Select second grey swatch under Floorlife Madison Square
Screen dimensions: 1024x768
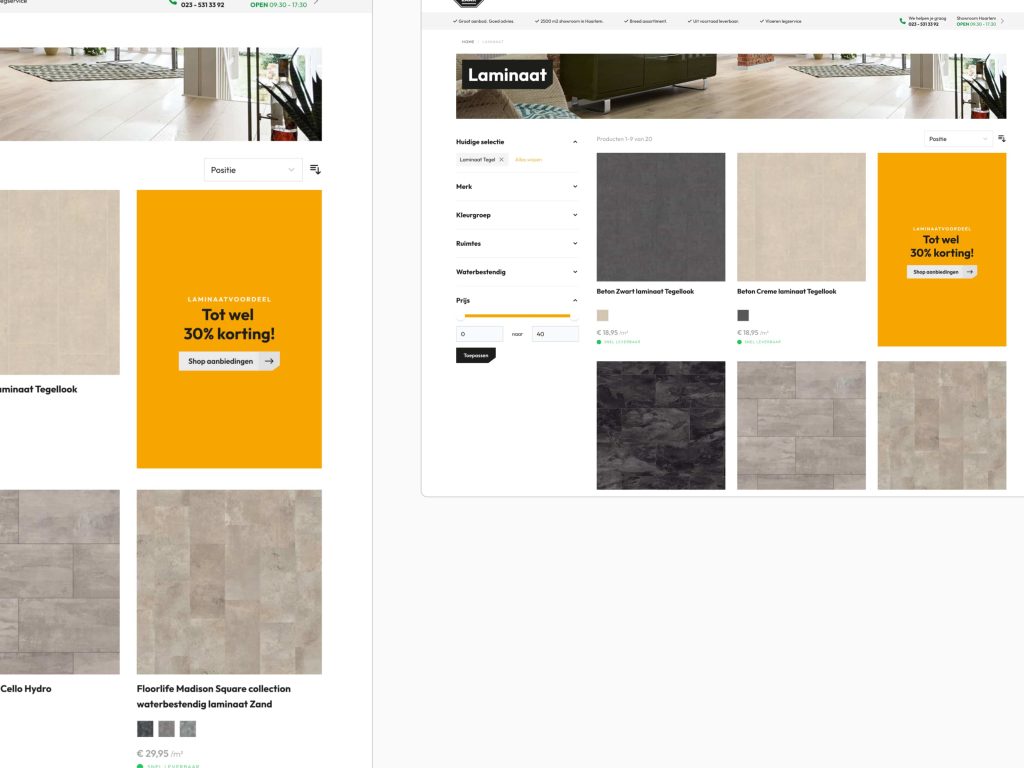[x=167, y=728]
